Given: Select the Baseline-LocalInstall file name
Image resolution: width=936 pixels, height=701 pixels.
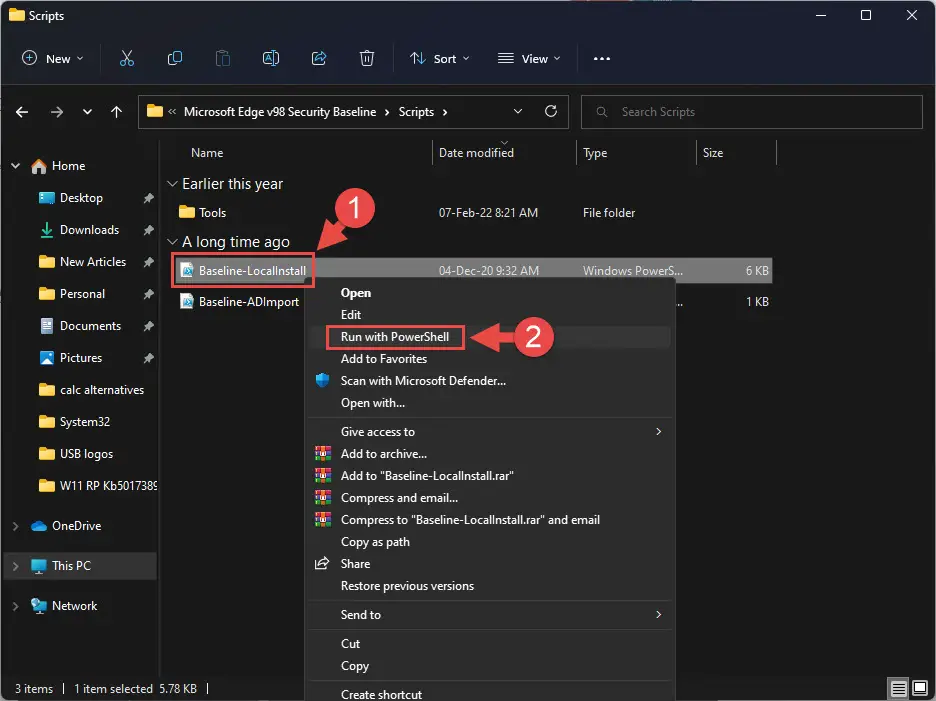Looking at the screenshot, I should (x=252, y=270).
